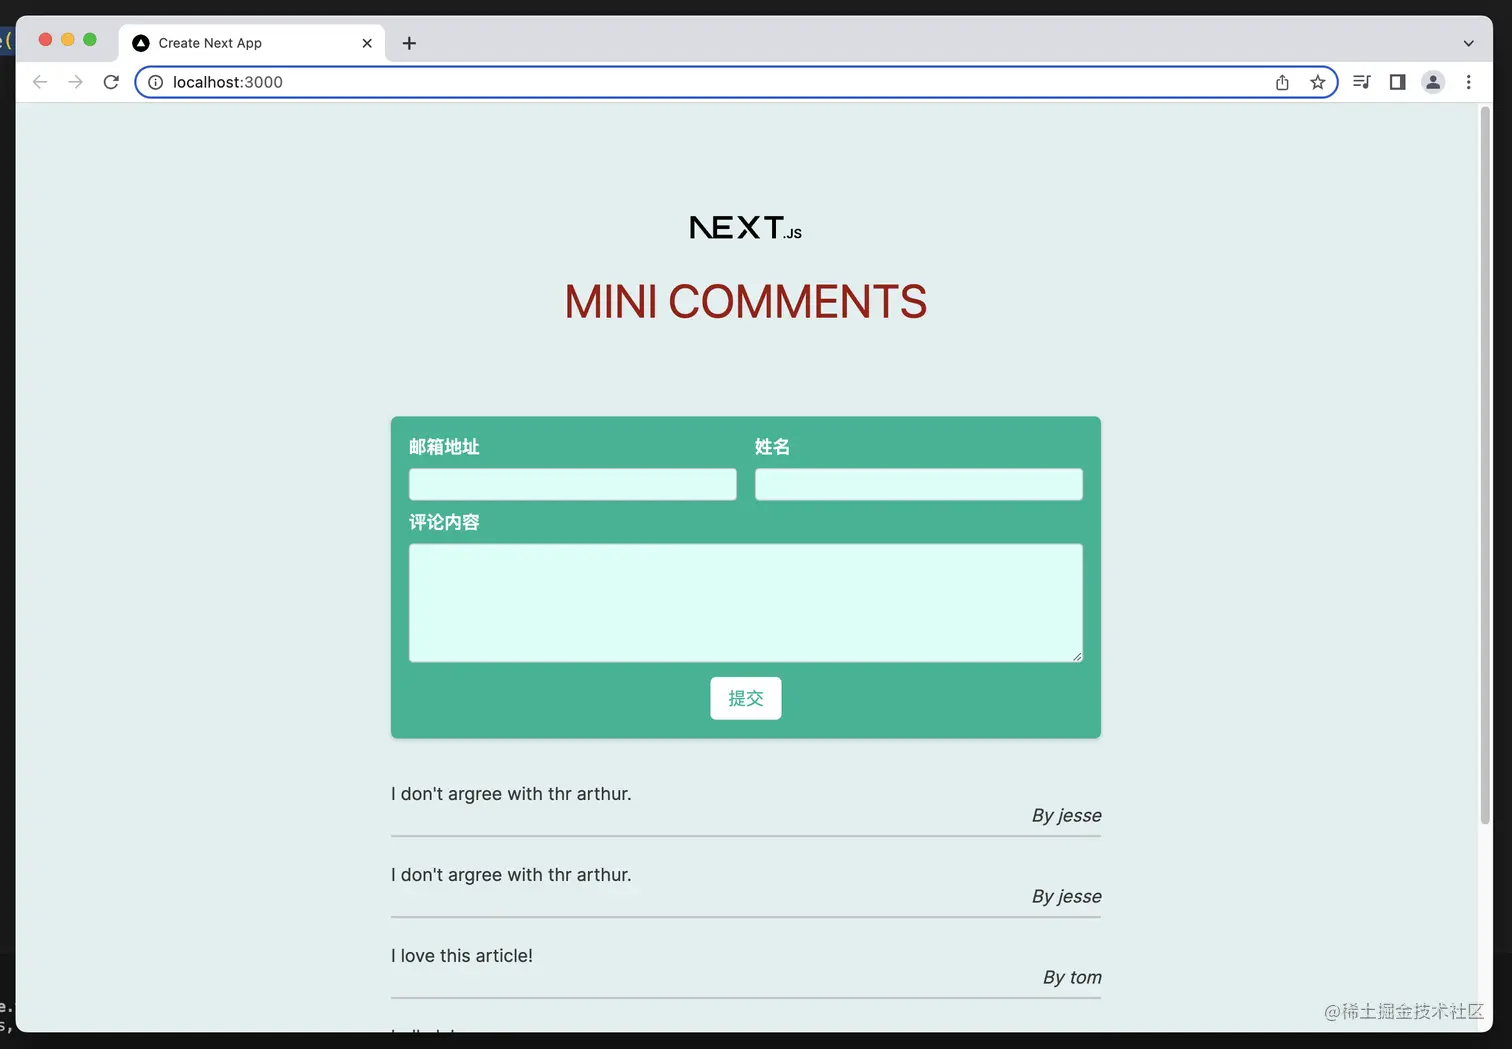The height and width of the screenshot is (1049, 1512).
Task: Open the share sheet from the address bar
Action: [1282, 82]
